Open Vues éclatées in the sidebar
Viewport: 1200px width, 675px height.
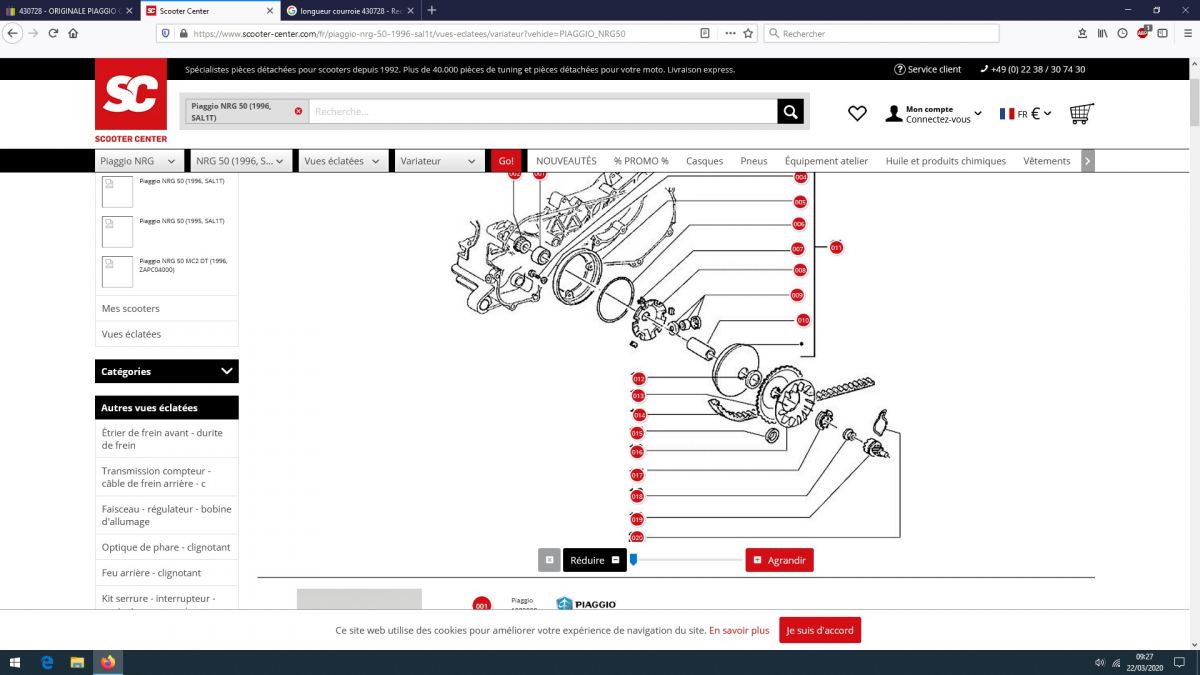131,334
